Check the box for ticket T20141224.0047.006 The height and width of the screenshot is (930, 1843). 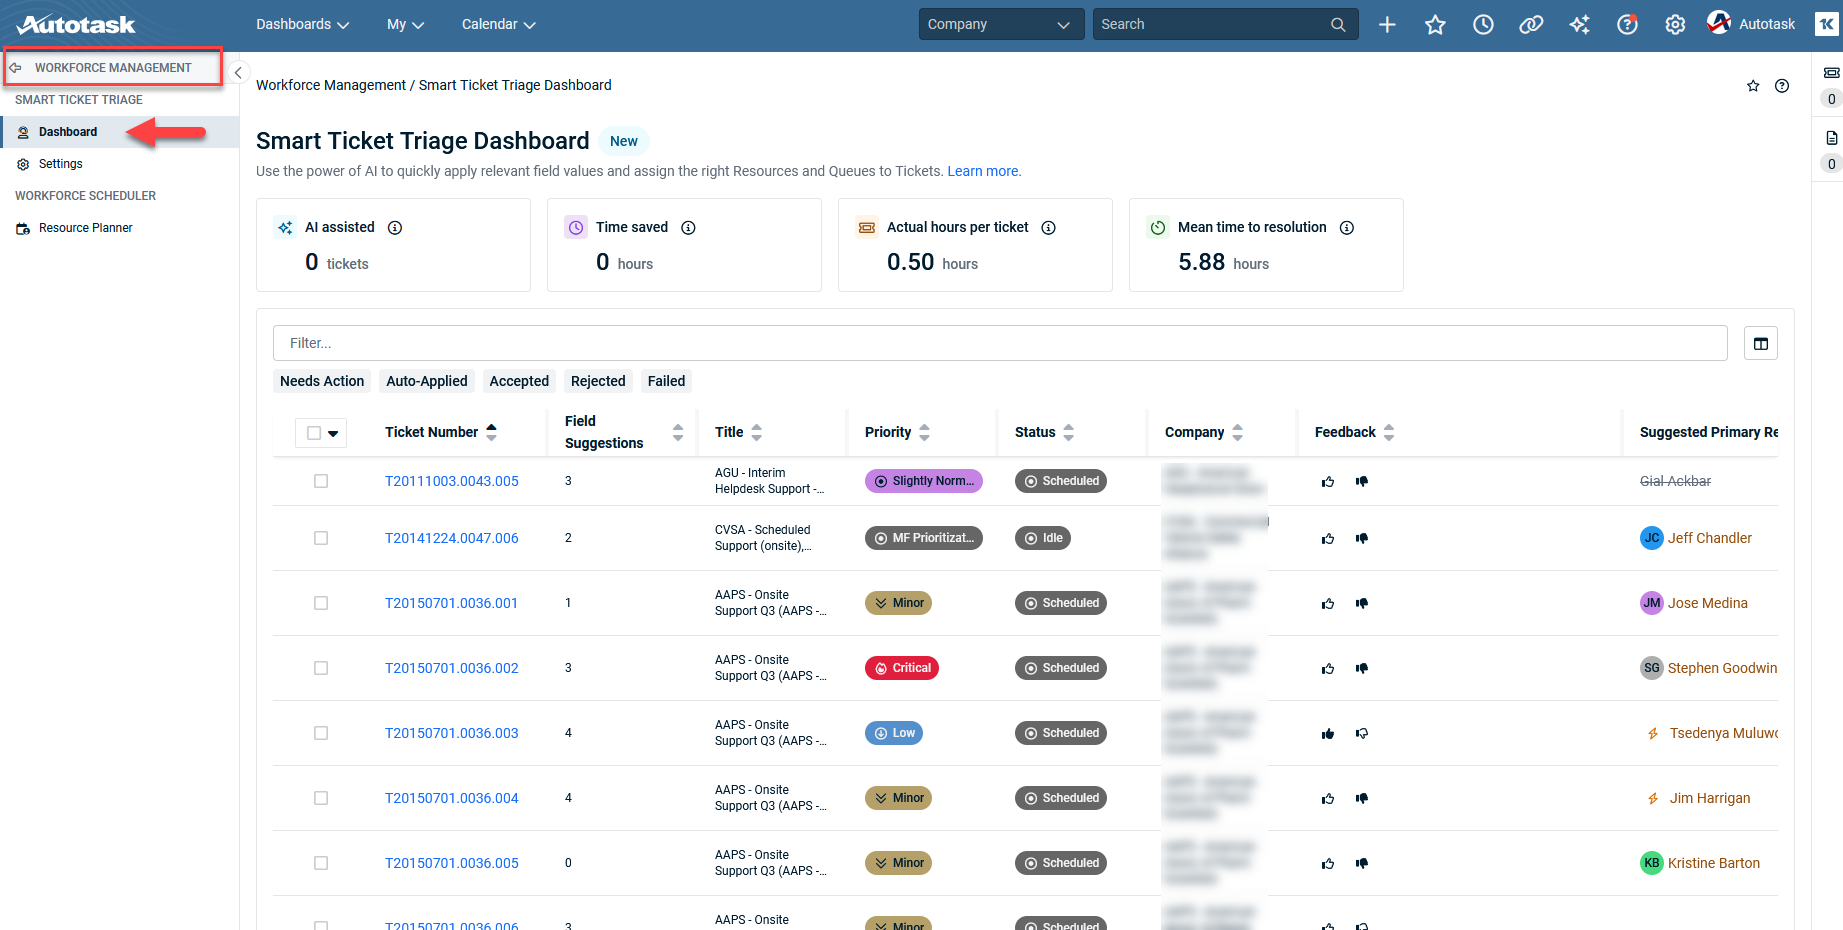coord(321,538)
